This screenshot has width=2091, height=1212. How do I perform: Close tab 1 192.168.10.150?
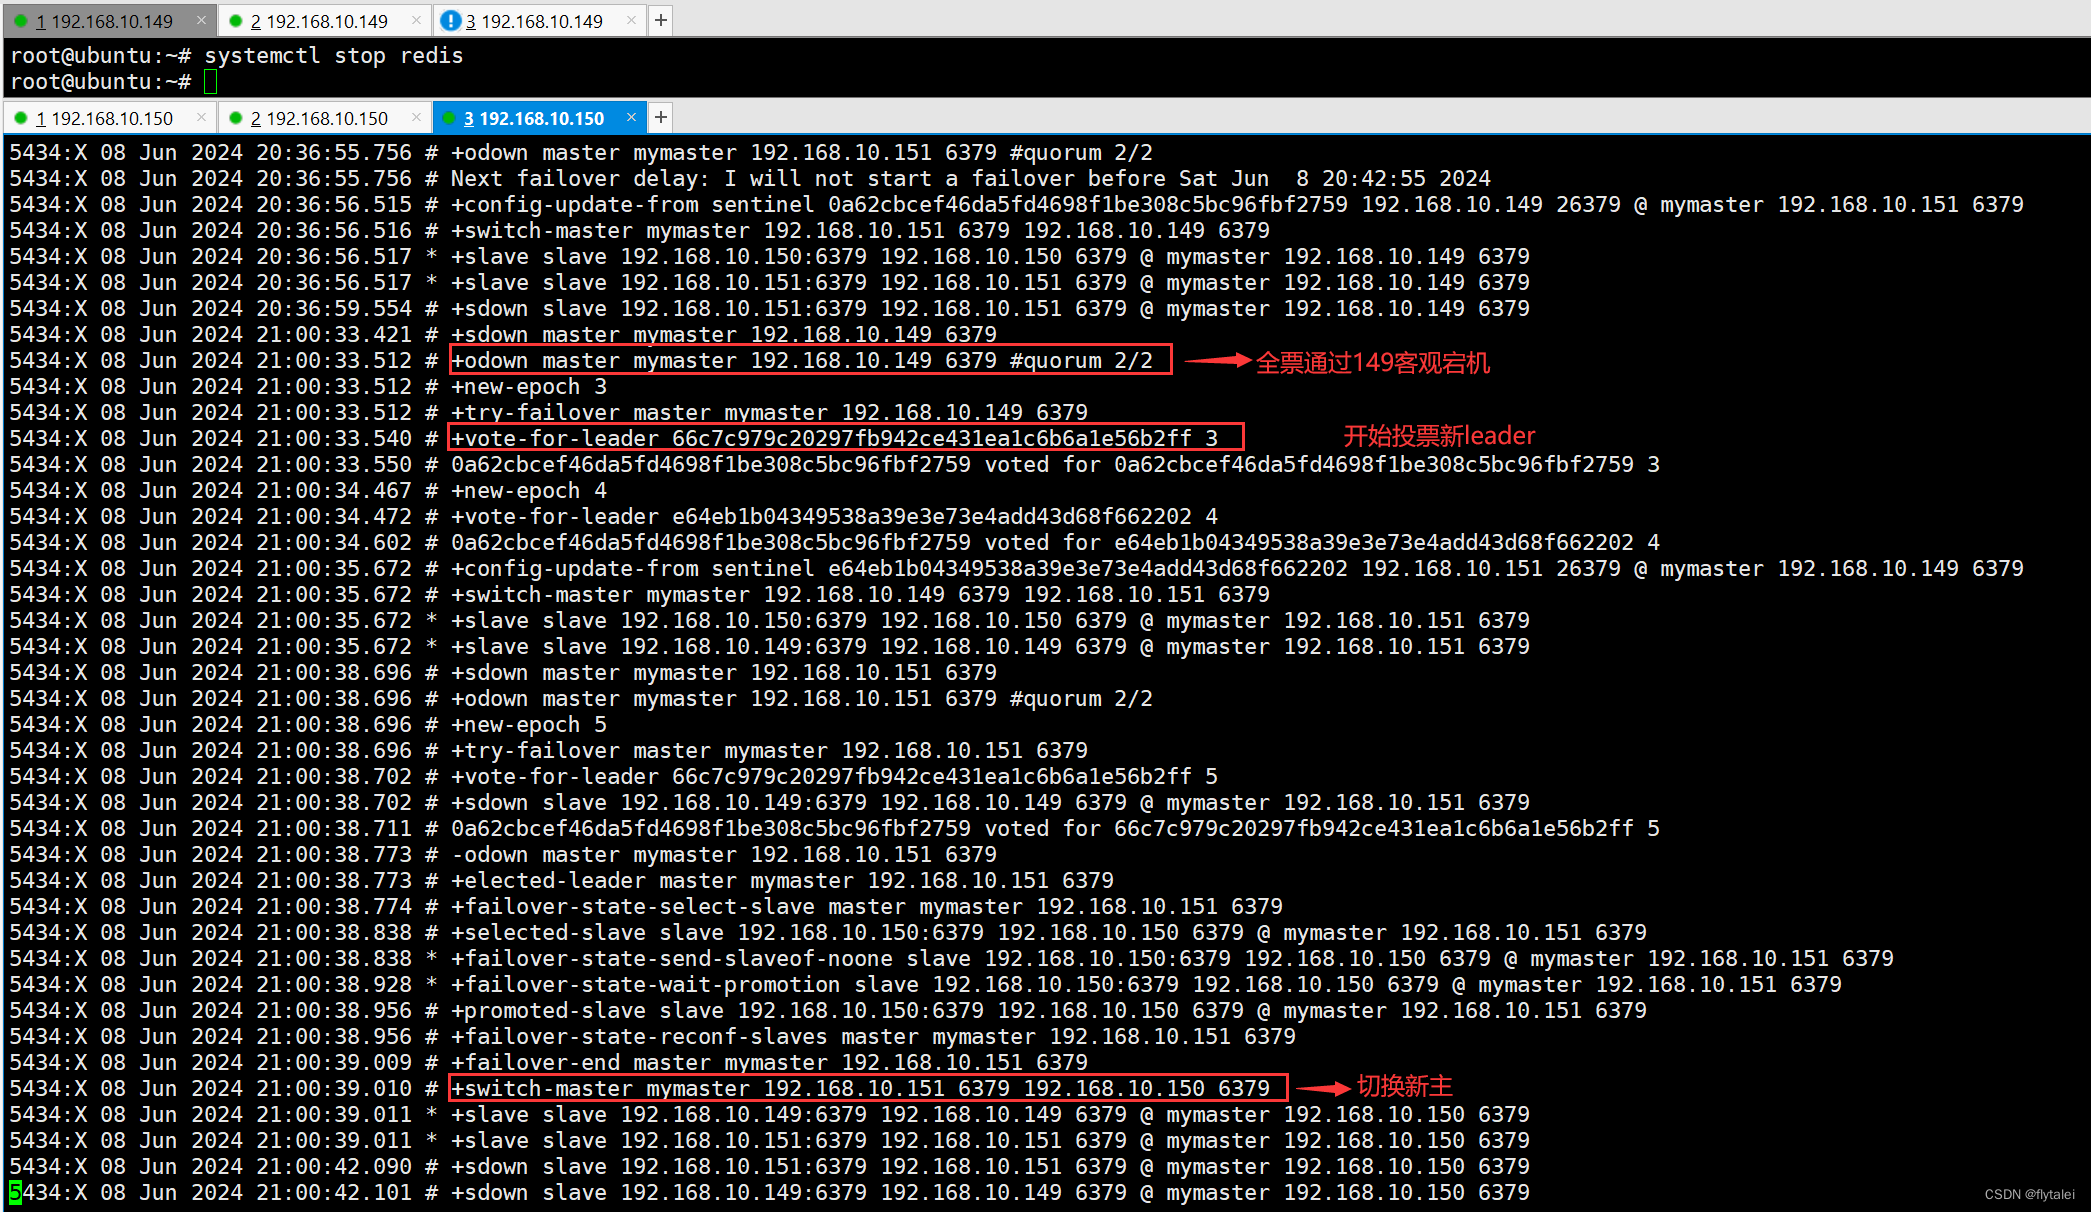pyautogui.click(x=201, y=117)
